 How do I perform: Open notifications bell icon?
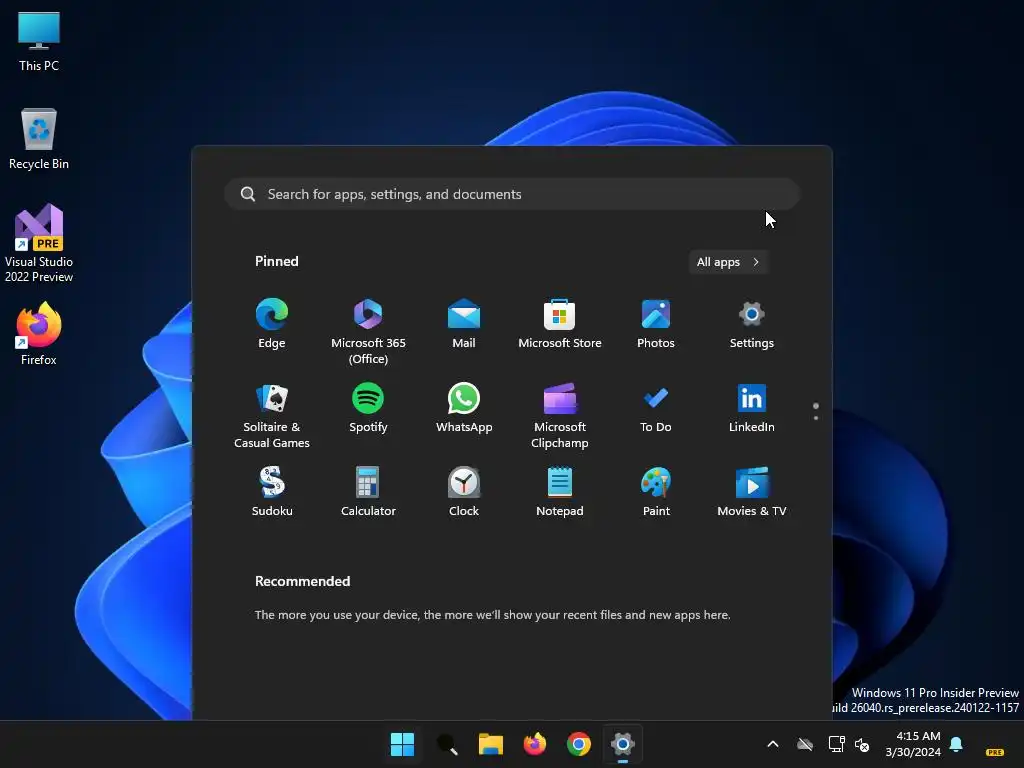tap(956, 744)
